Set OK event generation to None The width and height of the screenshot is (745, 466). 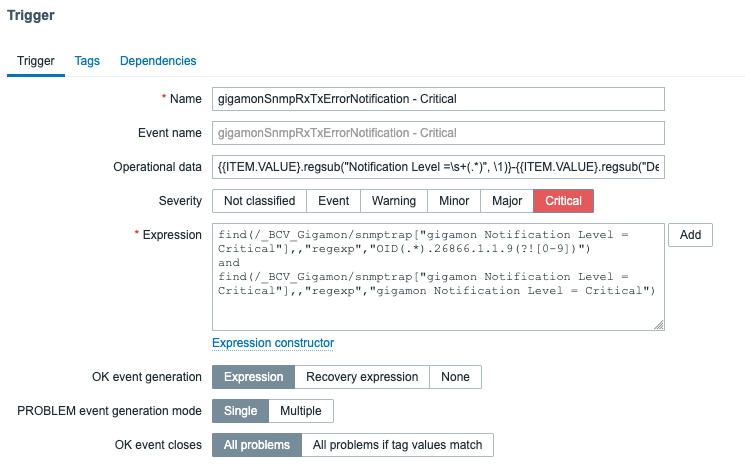pos(455,377)
